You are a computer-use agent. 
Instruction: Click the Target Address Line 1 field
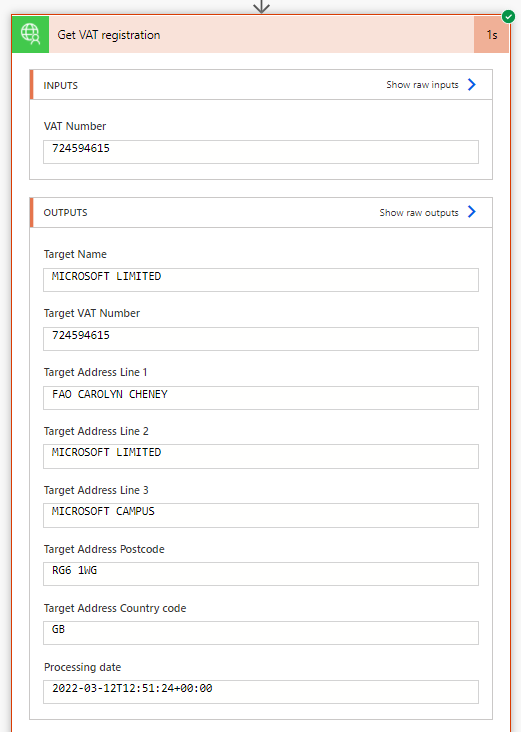(261, 398)
